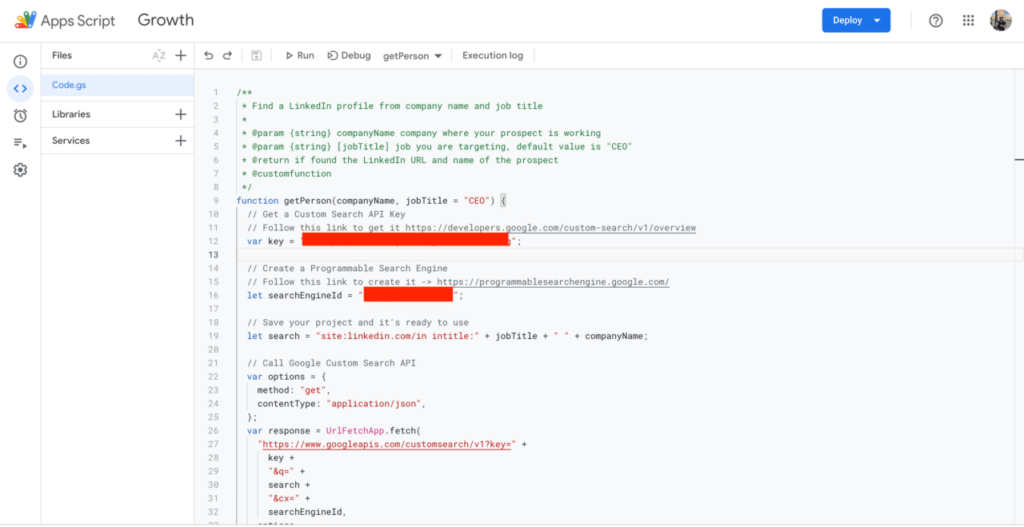Open the Execution log
Screen dimensions: 1024x527
pos(492,56)
